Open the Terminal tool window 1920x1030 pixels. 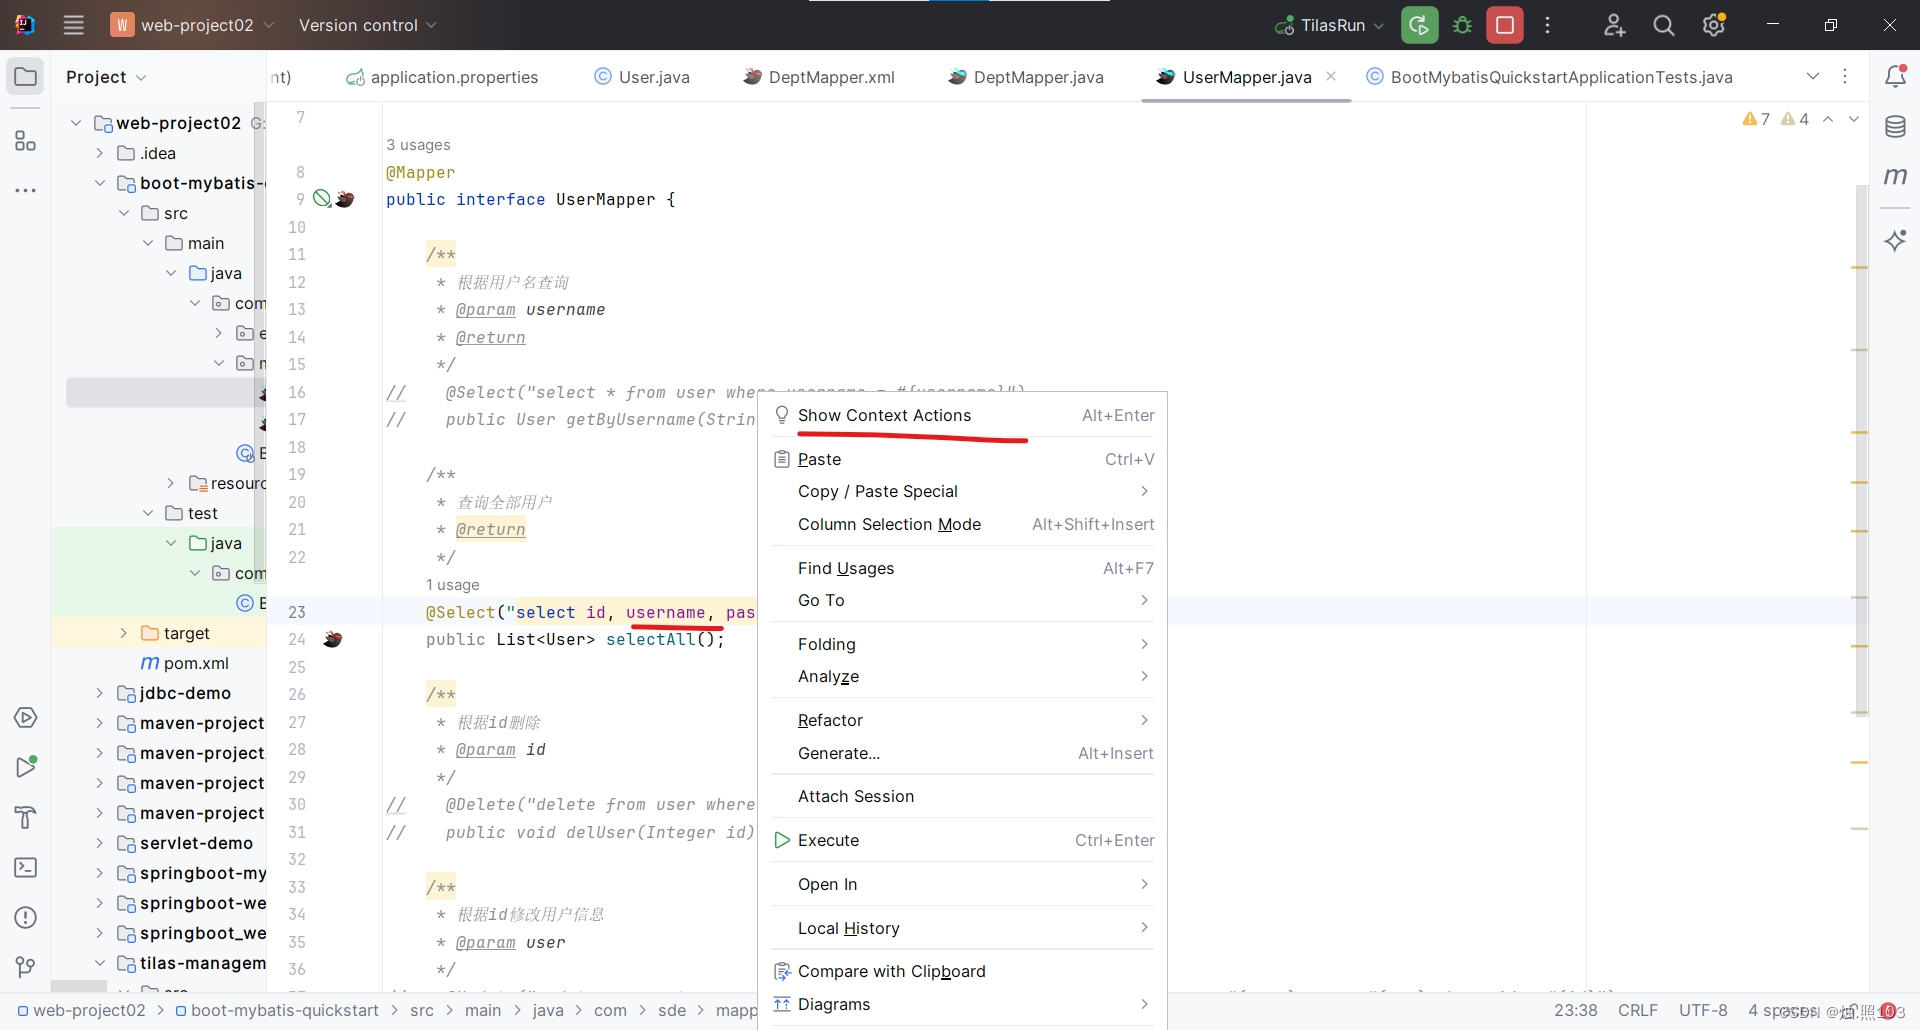[26, 867]
